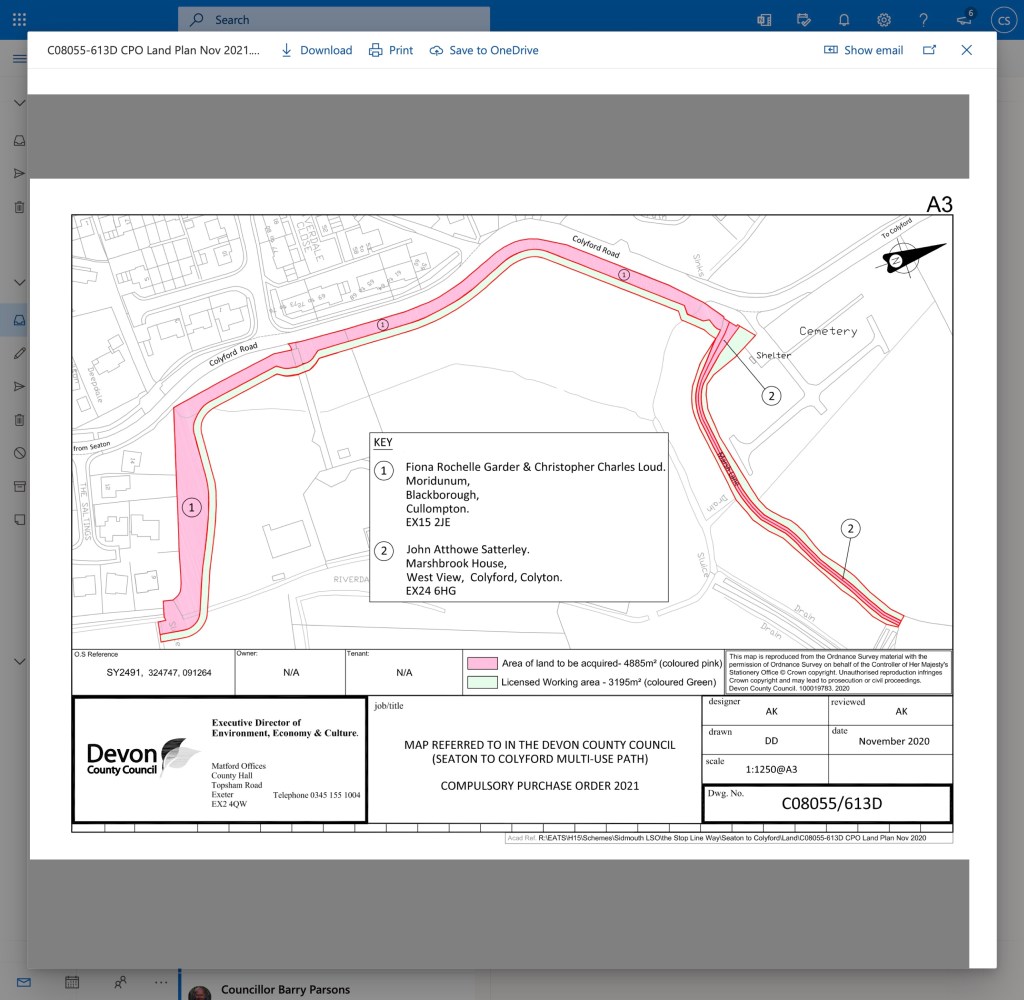Image resolution: width=1024 pixels, height=1000 pixels.
Task: Open Settings with the gear icon
Action: [884, 20]
